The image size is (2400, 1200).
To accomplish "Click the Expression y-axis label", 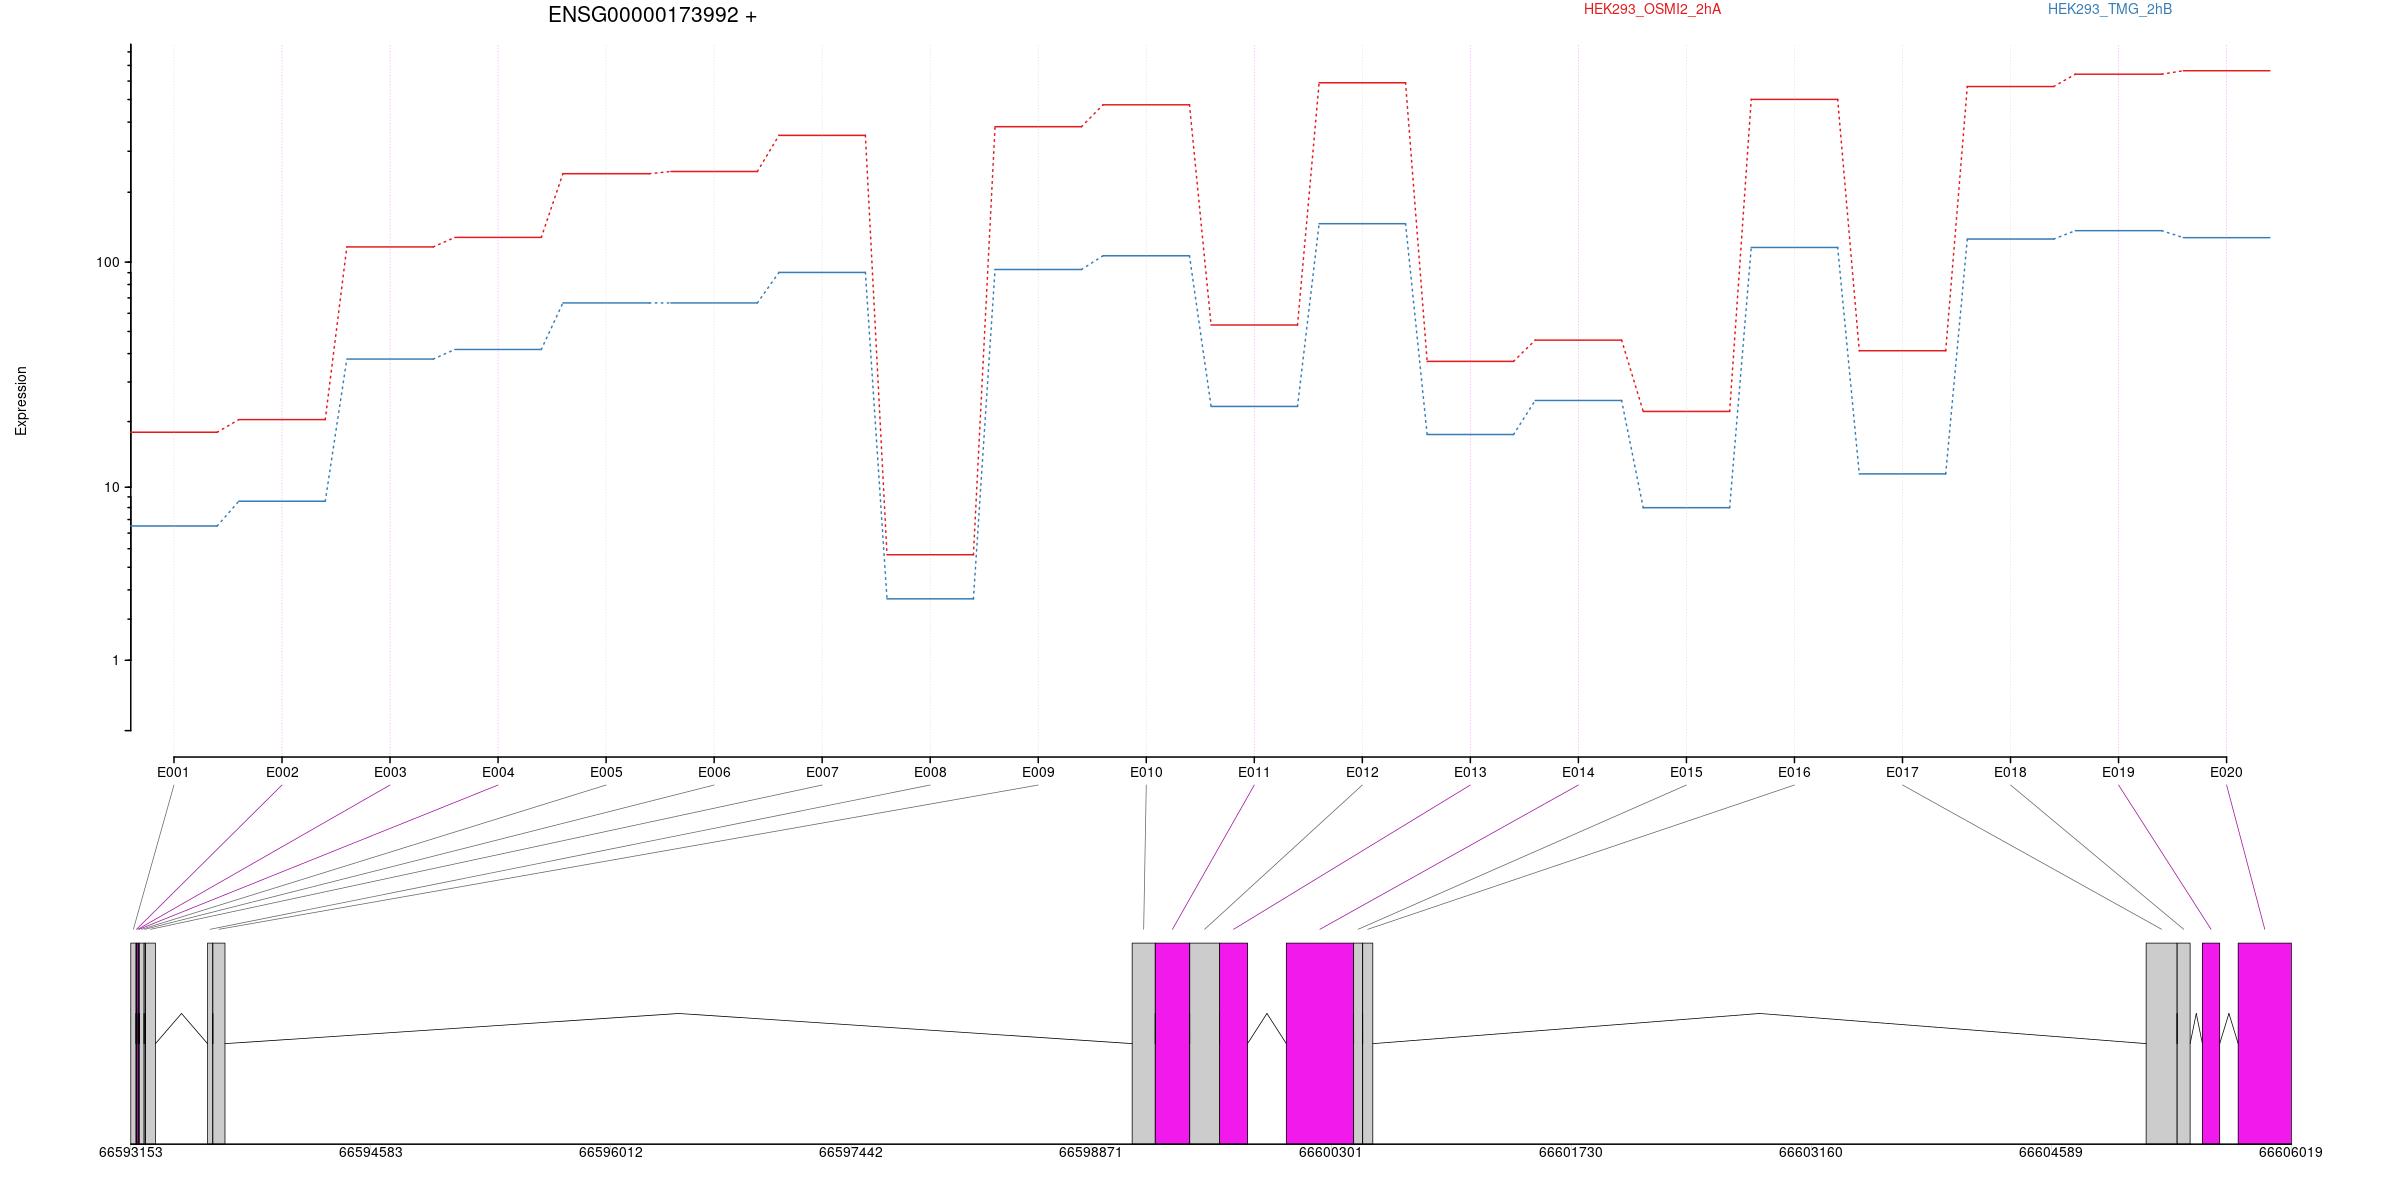I will point(21,401).
